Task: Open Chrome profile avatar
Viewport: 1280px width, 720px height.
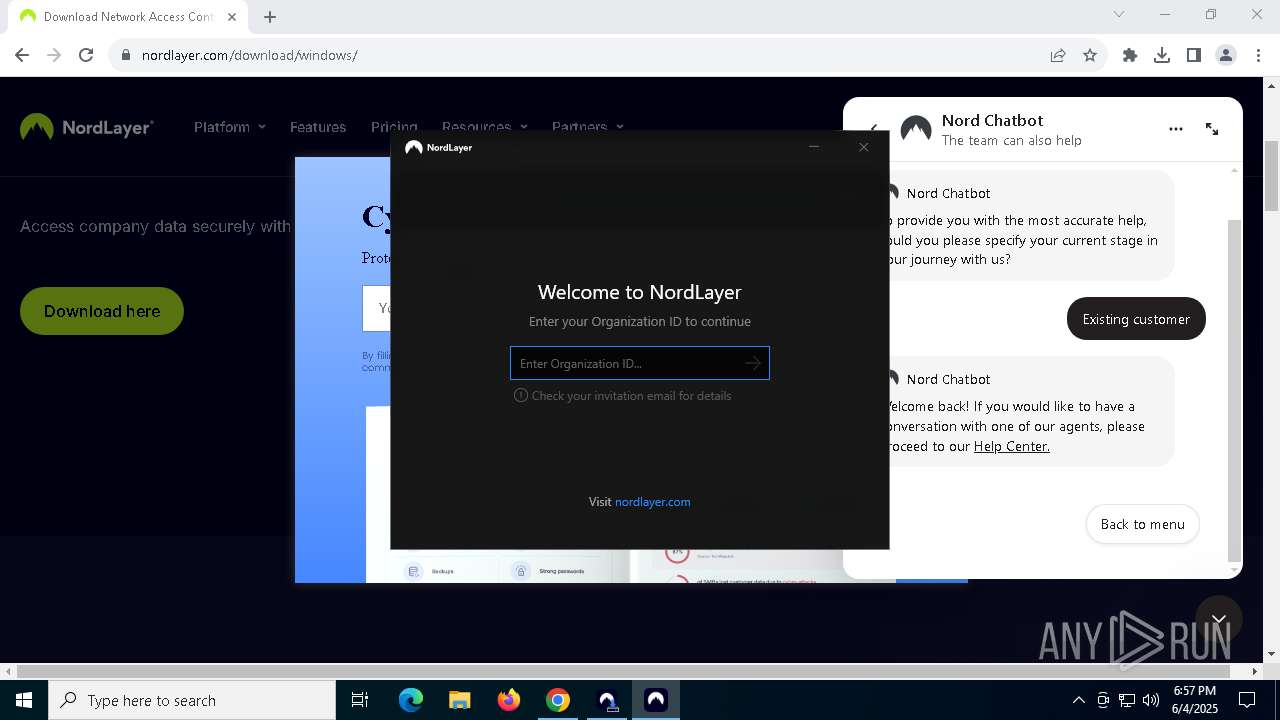Action: coord(1226,55)
